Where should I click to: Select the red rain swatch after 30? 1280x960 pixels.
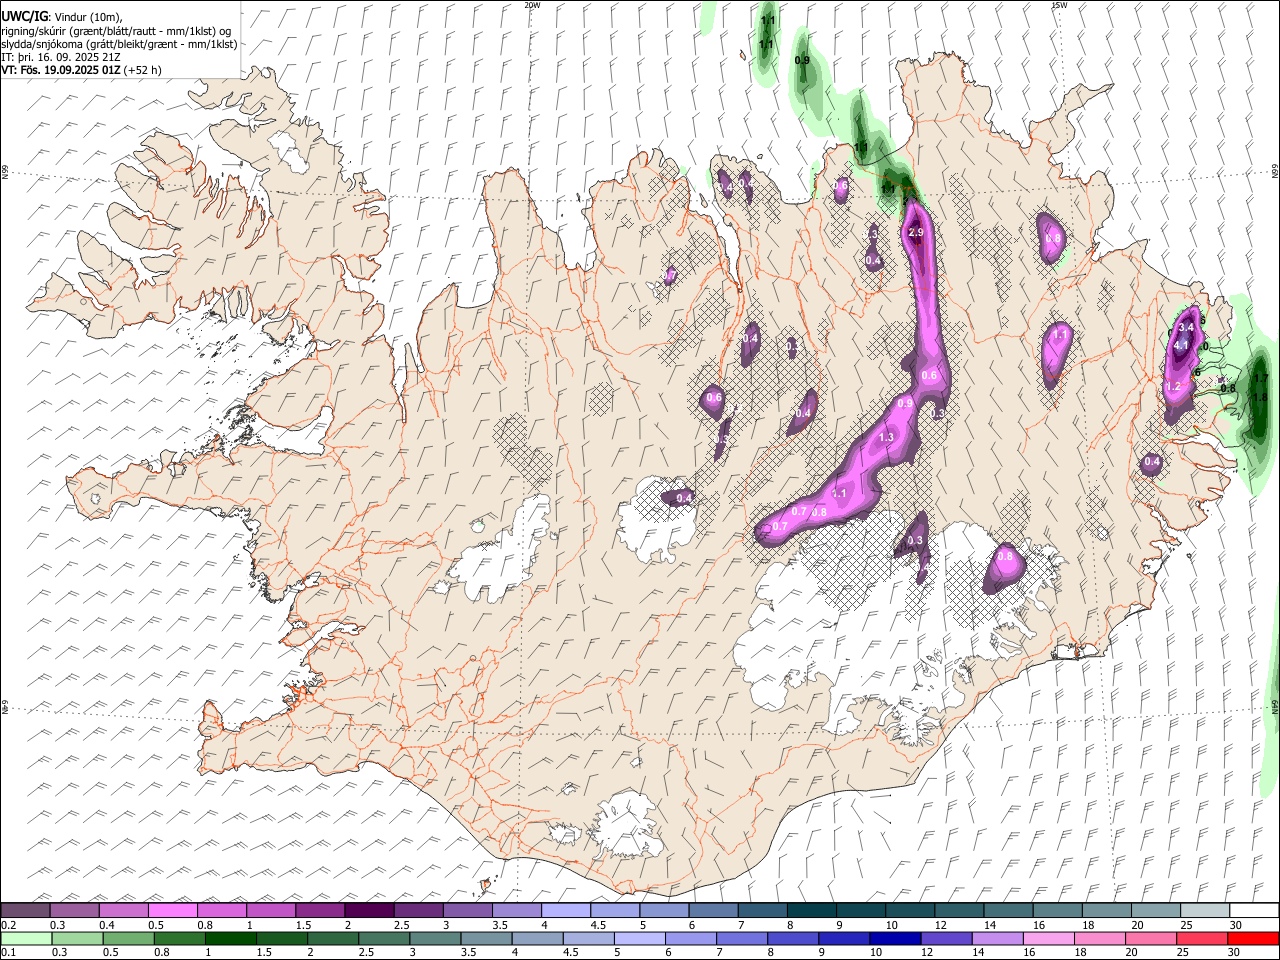pos(1252,939)
